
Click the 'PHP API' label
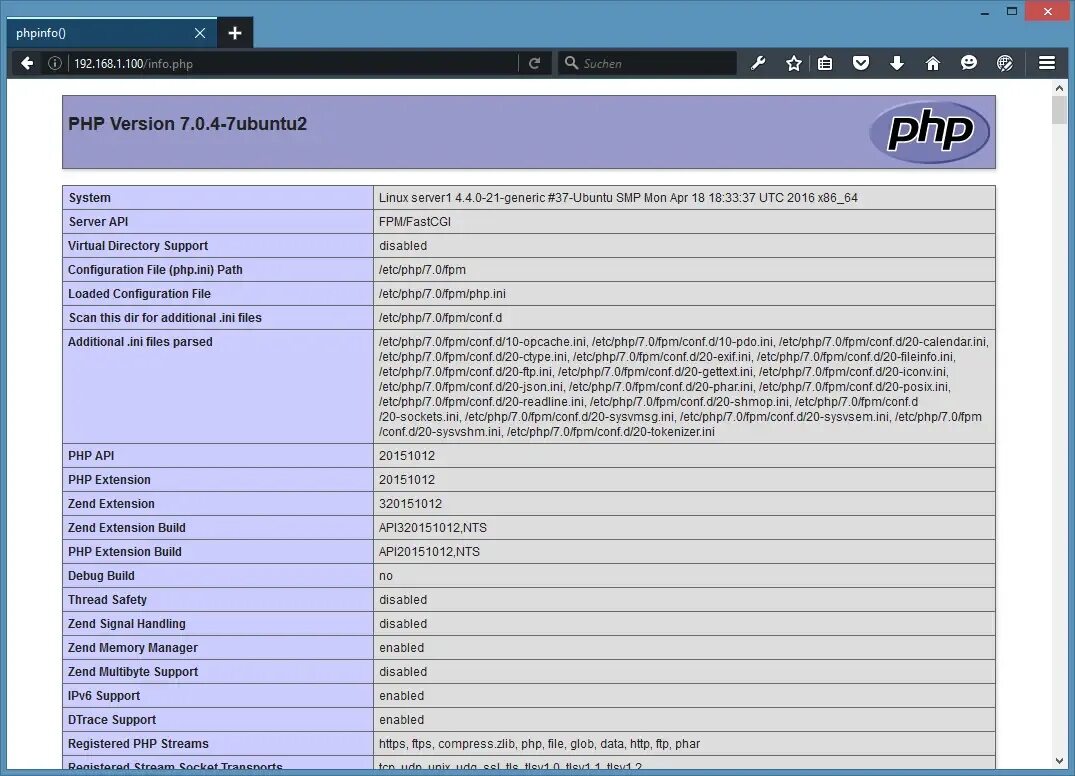point(90,456)
